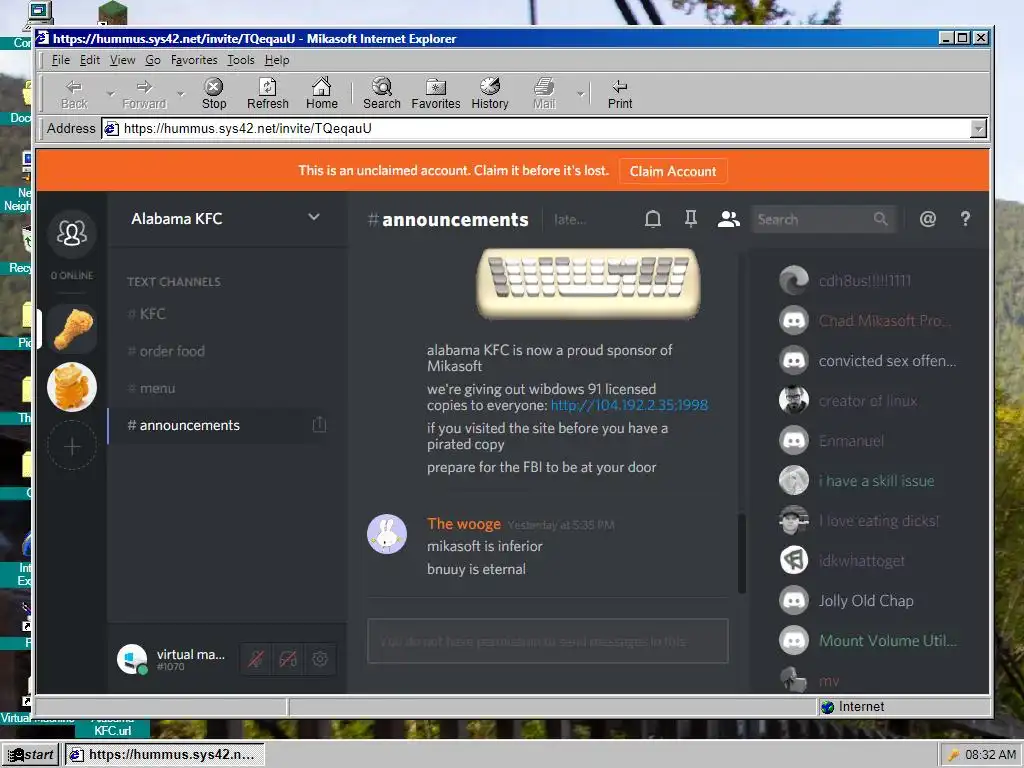Expand the Back history dropdown arrow
Screen dimensions: 1024x768
110,94
